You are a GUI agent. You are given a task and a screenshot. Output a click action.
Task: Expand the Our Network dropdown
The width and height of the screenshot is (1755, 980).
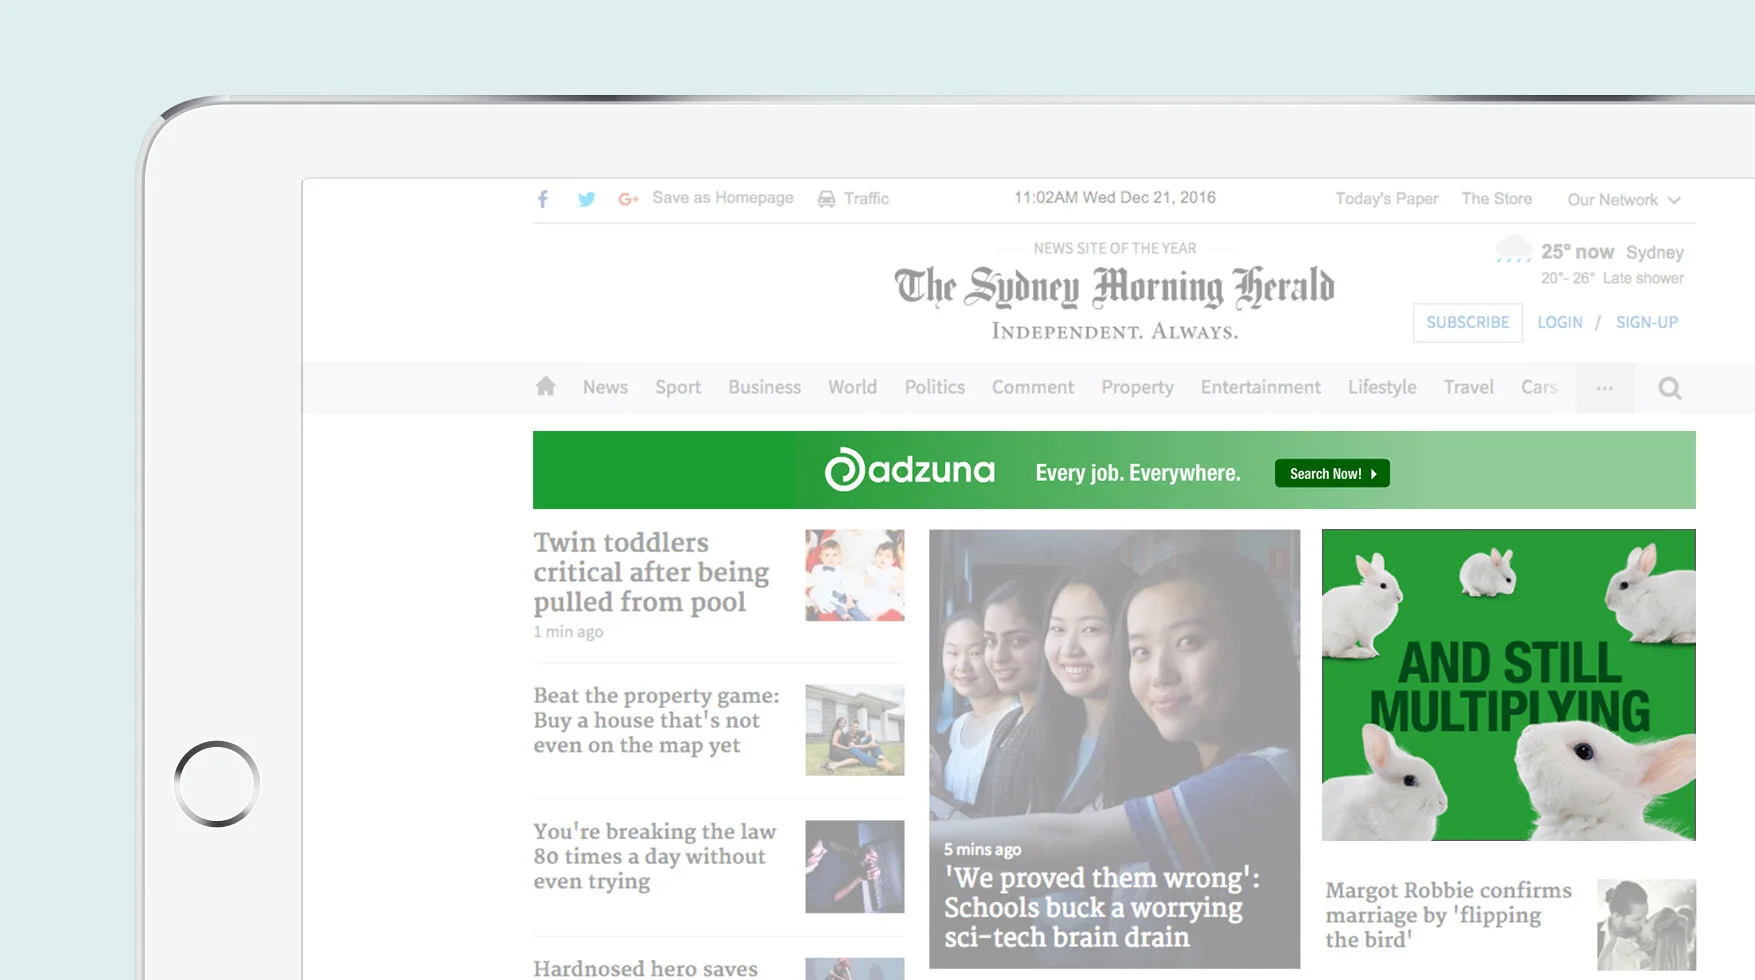coord(1624,200)
